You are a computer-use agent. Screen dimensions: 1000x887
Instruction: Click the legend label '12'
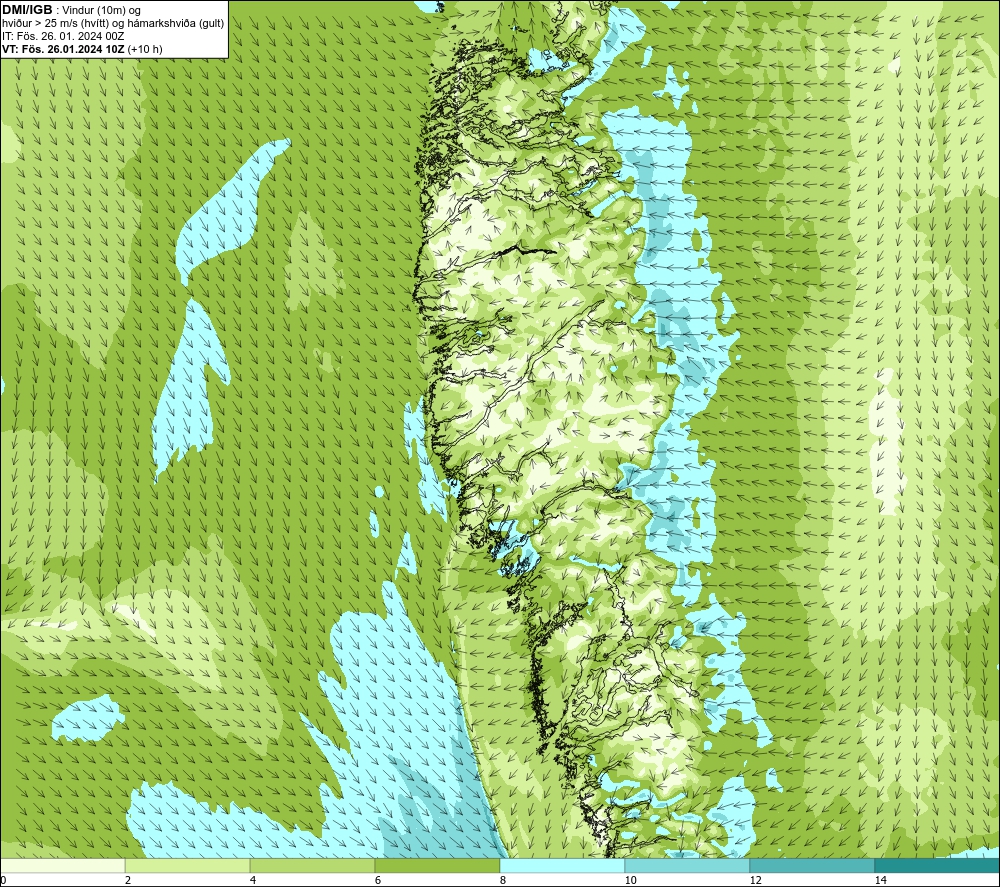755,881
